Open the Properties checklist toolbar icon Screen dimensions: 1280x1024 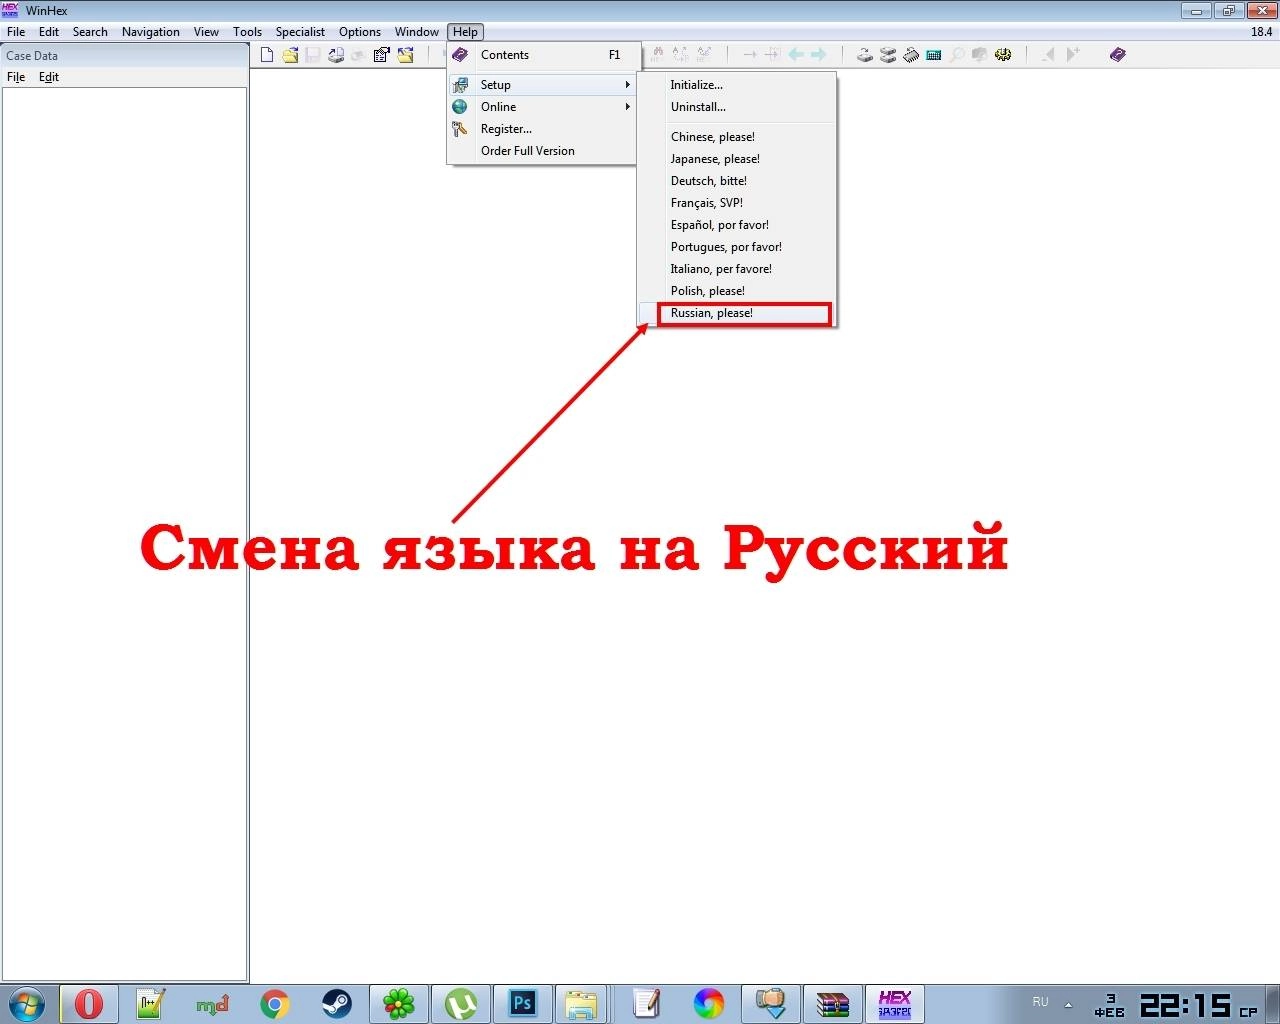click(381, 55)
